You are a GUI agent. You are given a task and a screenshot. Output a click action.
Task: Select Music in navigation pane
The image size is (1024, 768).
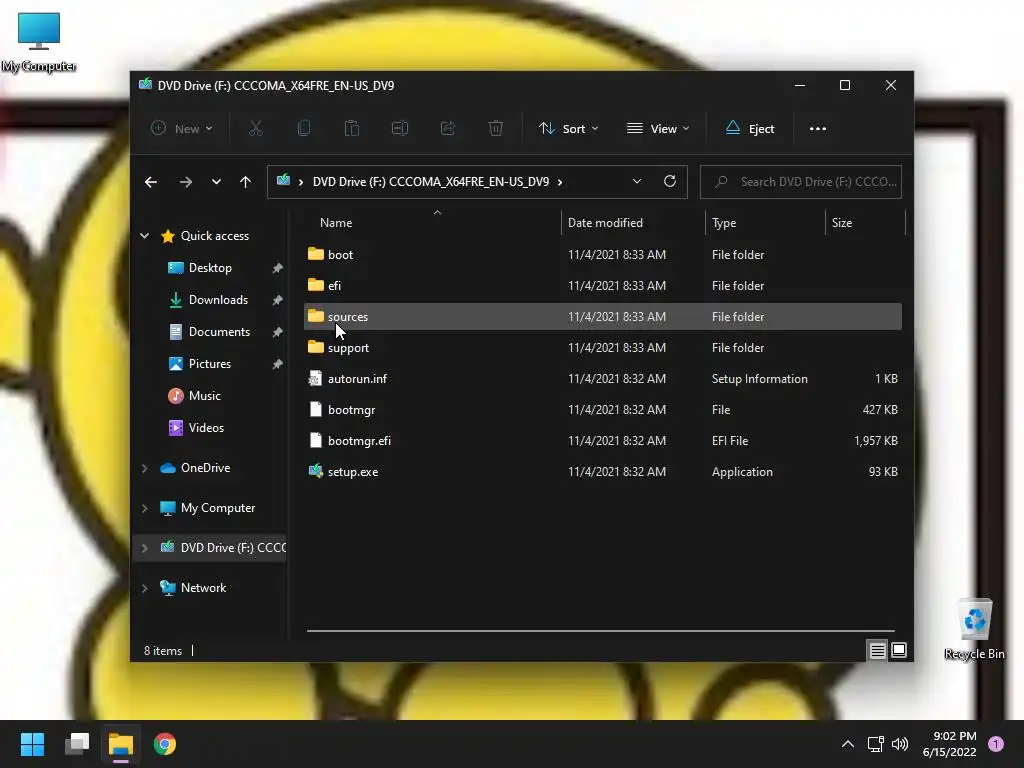point(204,396)
